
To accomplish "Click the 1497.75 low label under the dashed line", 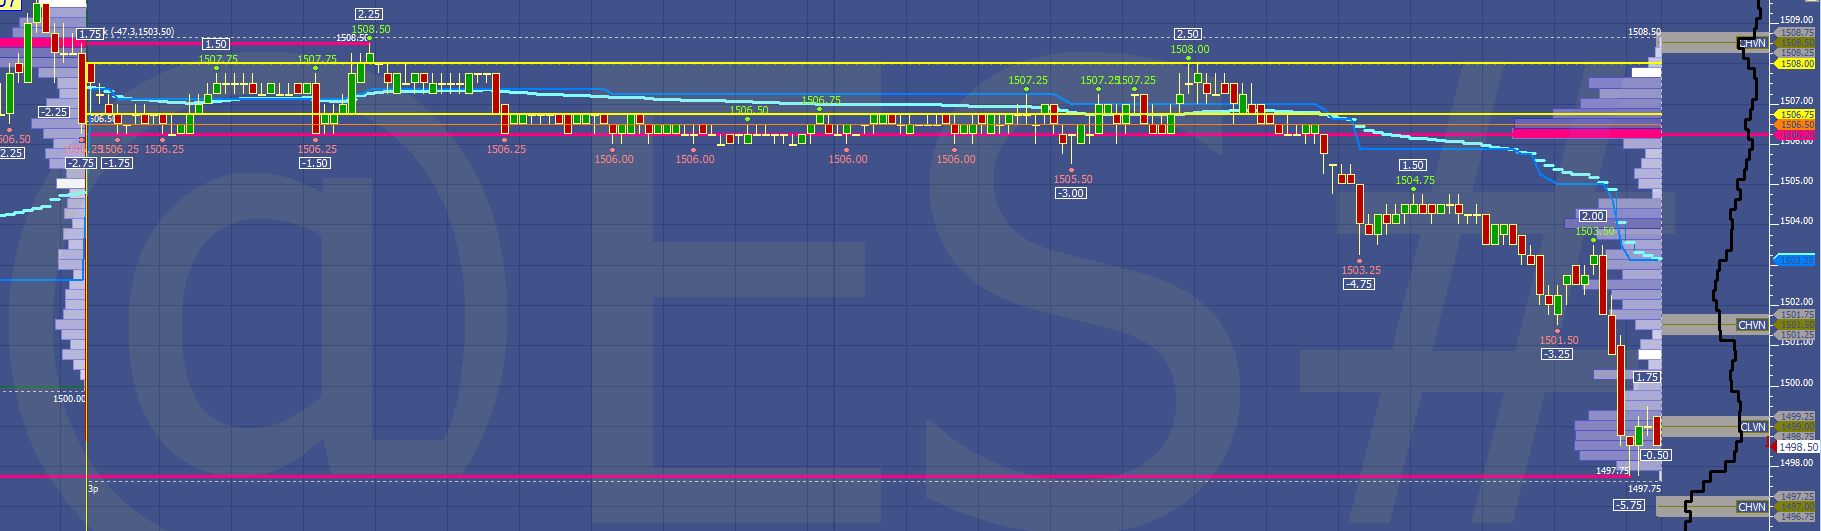I will pyautogui.click(x=1644, y=488).
